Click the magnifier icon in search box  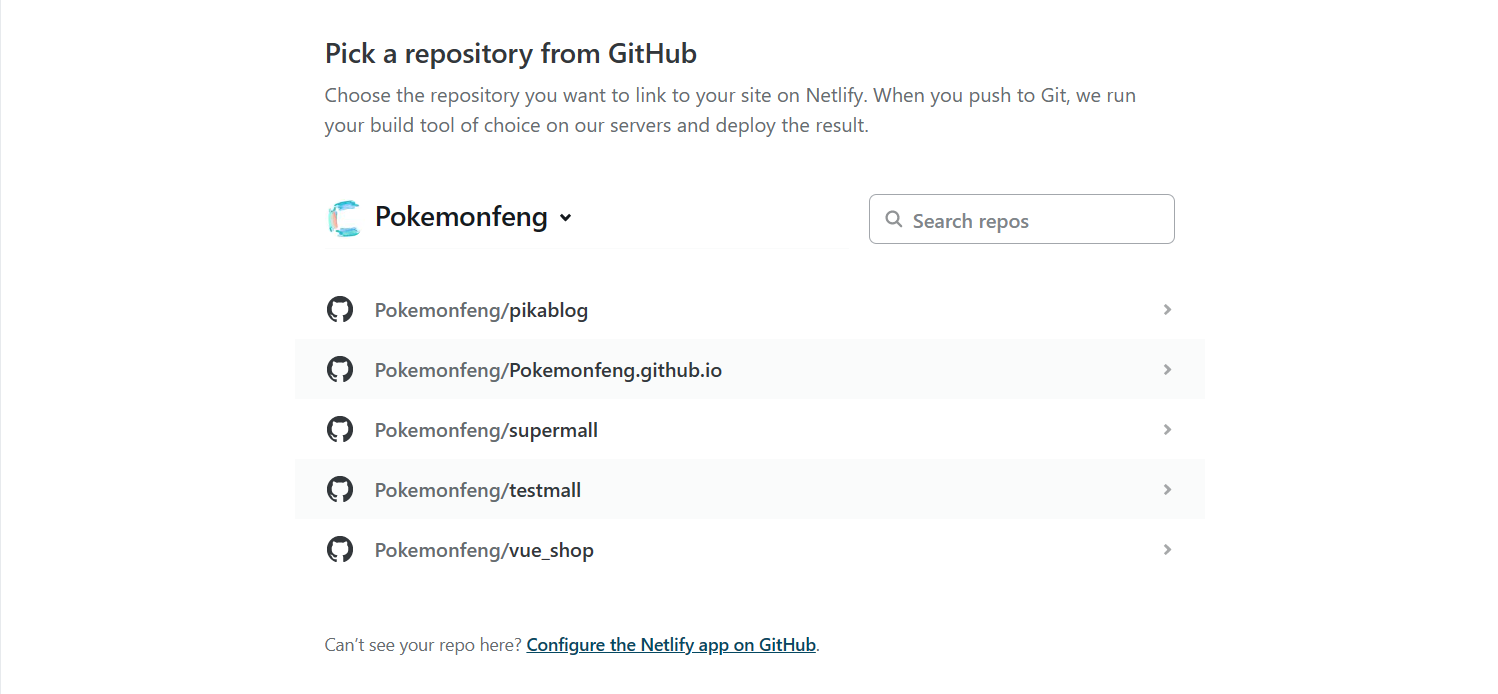894,220
